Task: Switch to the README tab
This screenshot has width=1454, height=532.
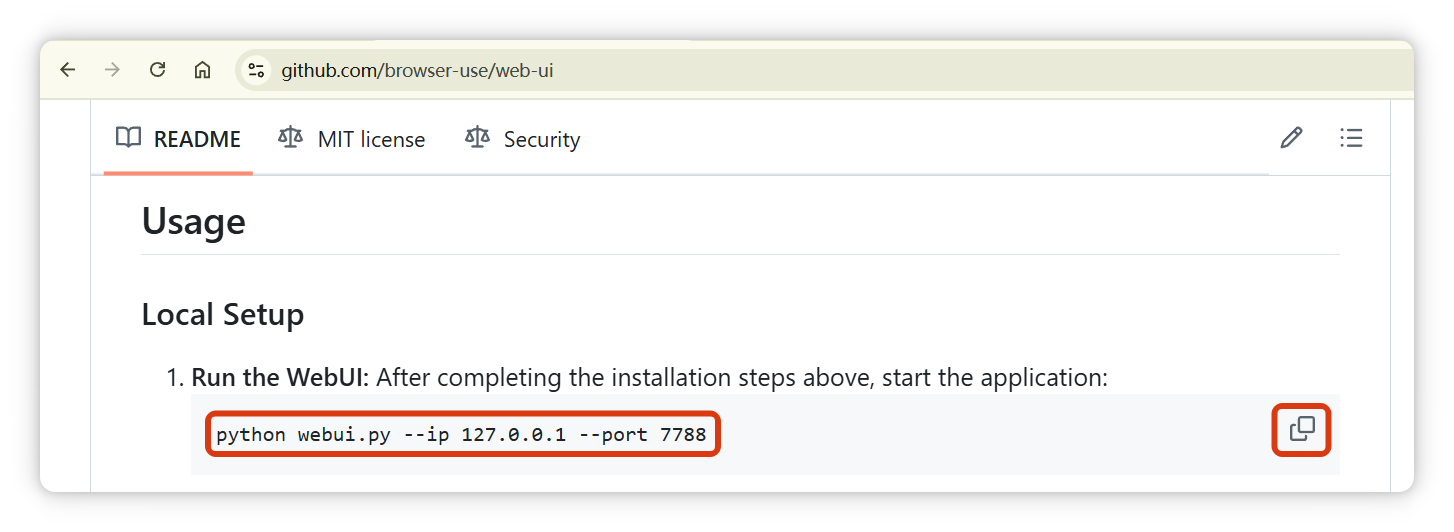Action: point(178,139)
